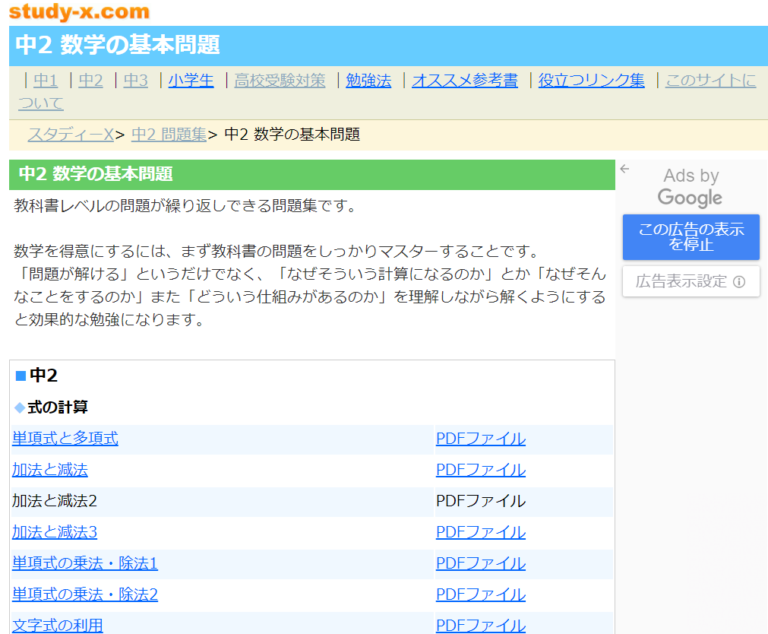Screen dimensions: 768x634
Task: Open the 中1 navigation link
Action: pos(46,80)
